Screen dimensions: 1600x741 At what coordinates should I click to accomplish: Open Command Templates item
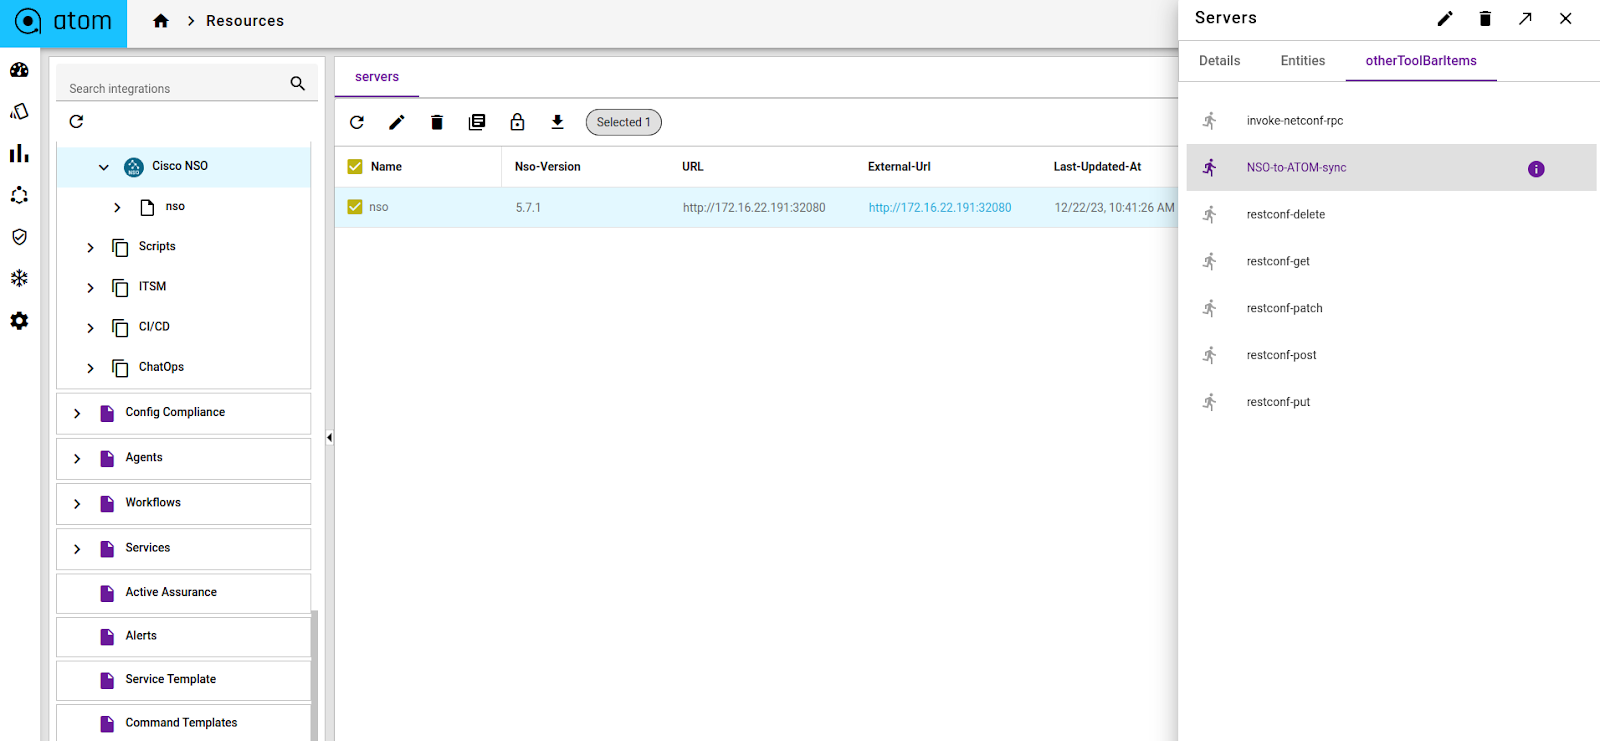pyautogui.click(x=183, y=723)
